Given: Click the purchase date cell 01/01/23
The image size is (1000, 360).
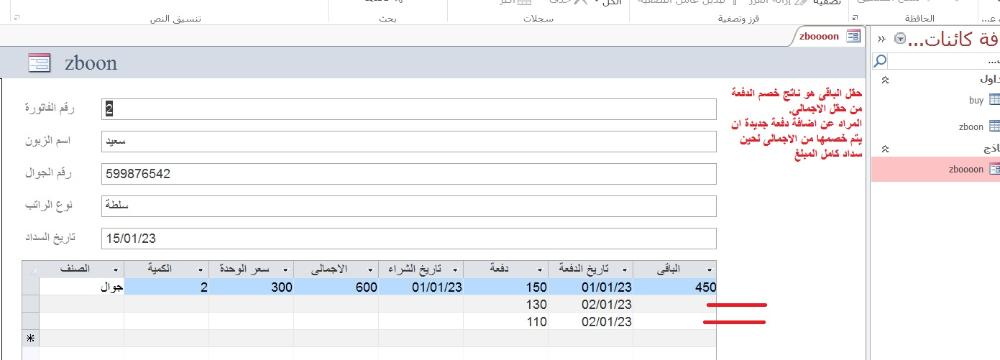Looking at the screenshot, I should [x=421, y=287].
